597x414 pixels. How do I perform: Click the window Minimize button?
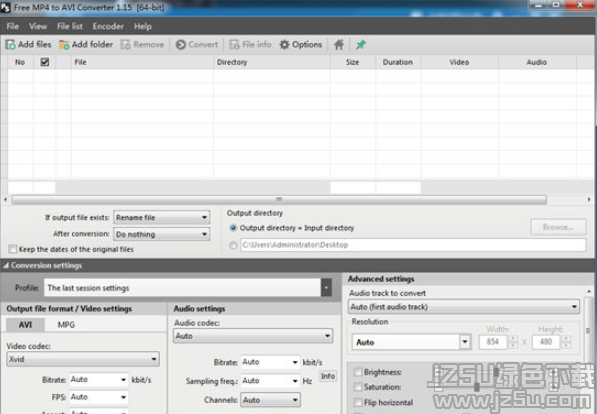coord(538,5)
